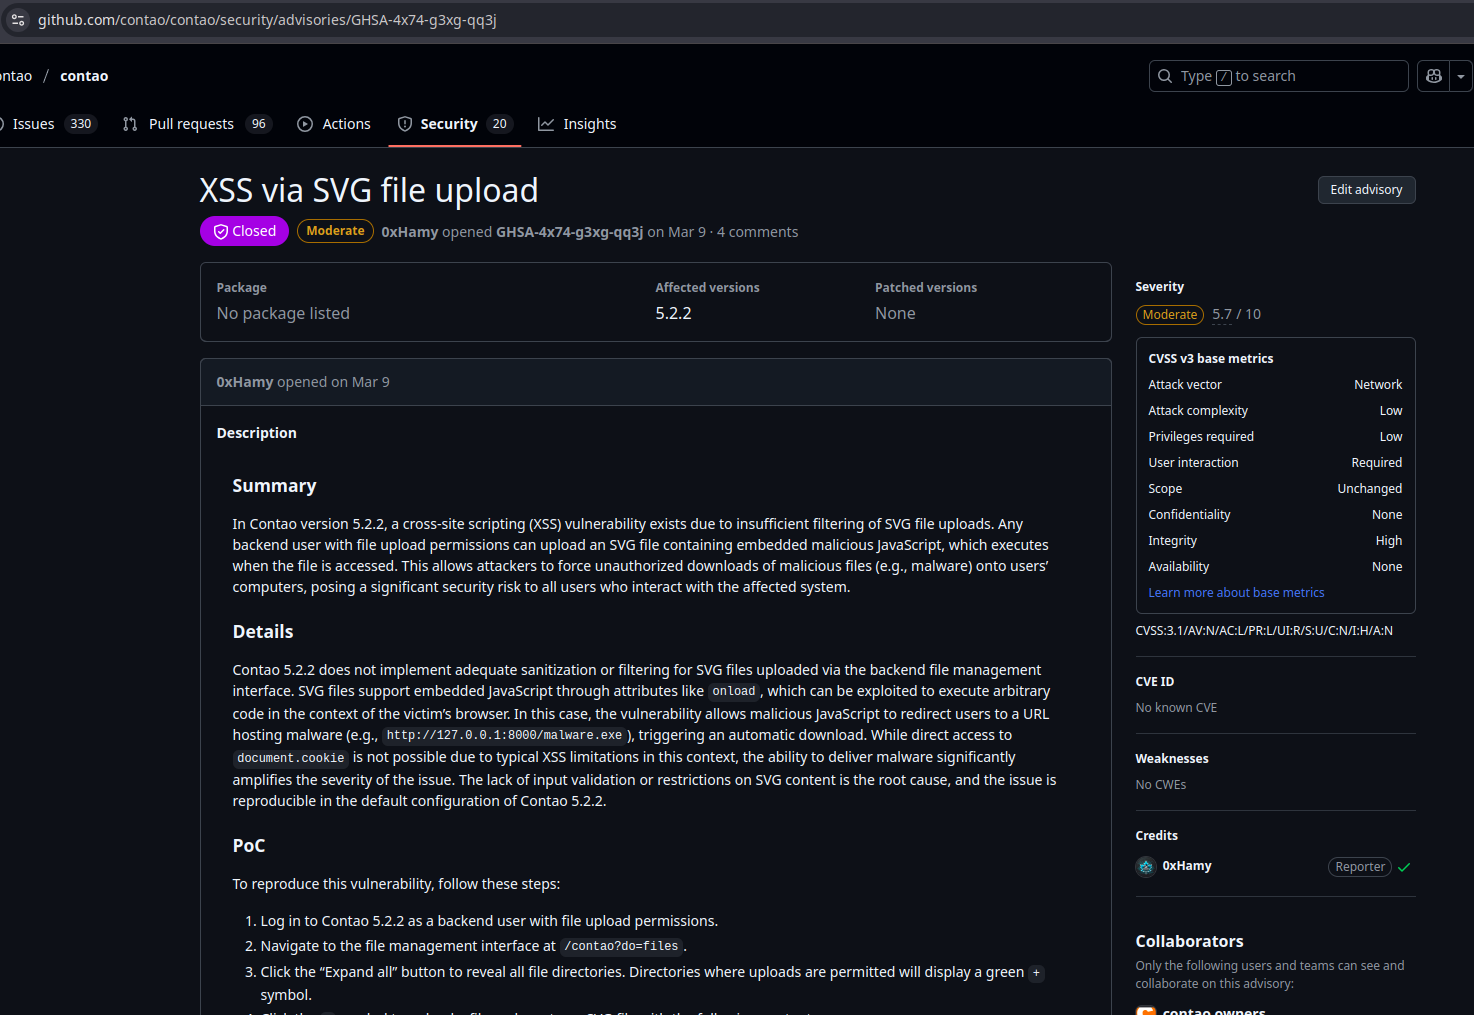Click the onload inline code
The height and width of the screenshot is (1015, 1474).
(734, 692)
